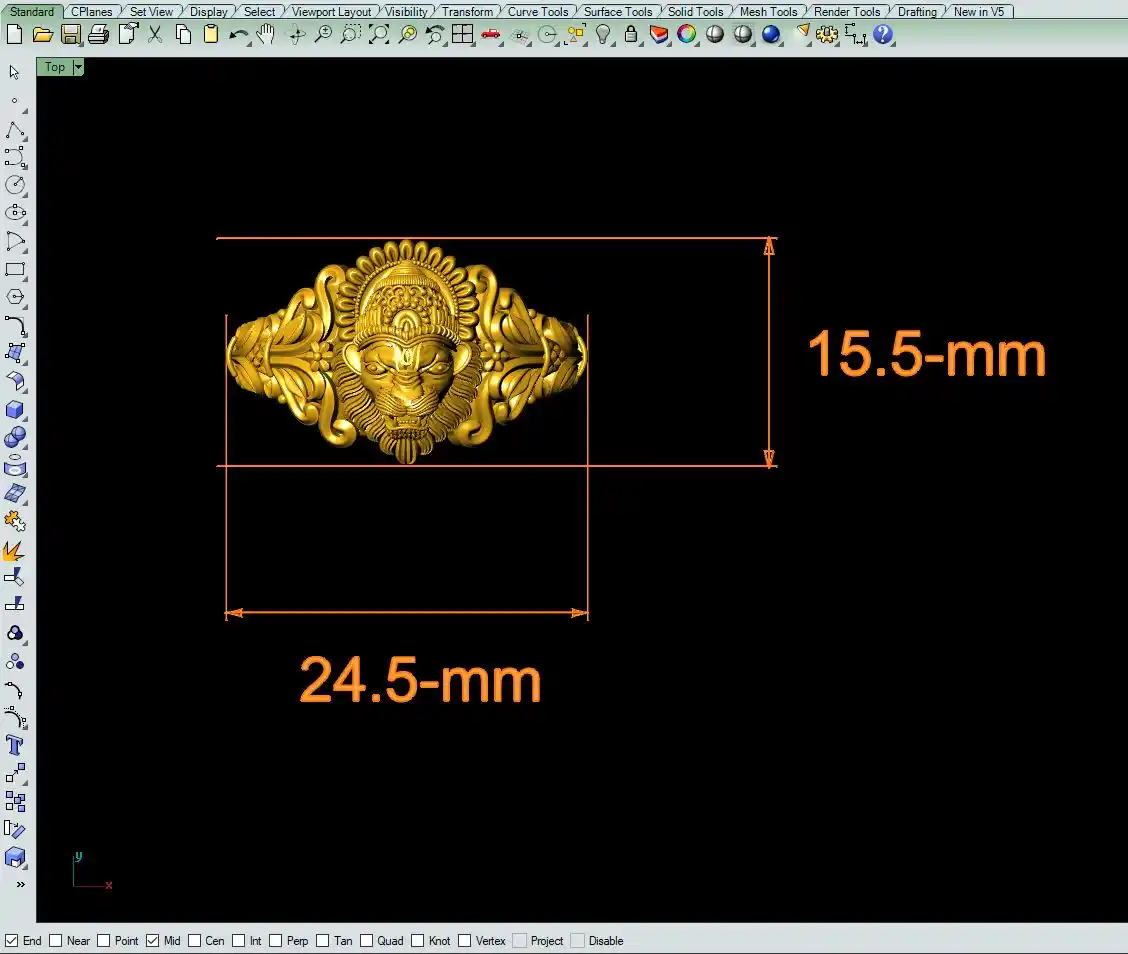This screenshot has height=954, width=1128.
Task: Open the color wheel icon in toolbar
Action: pyautogui.click(x=686, y=35)
